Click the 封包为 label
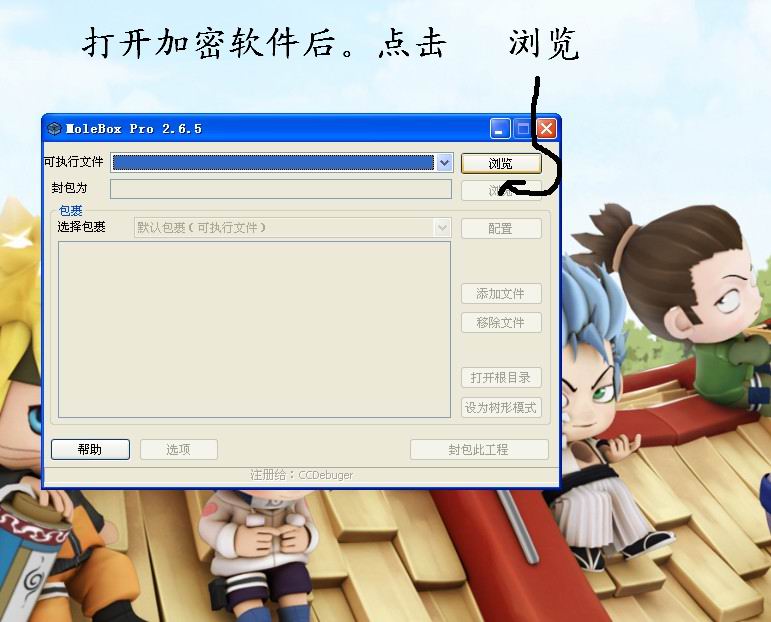The image size is (771, 622). (69, 188)
